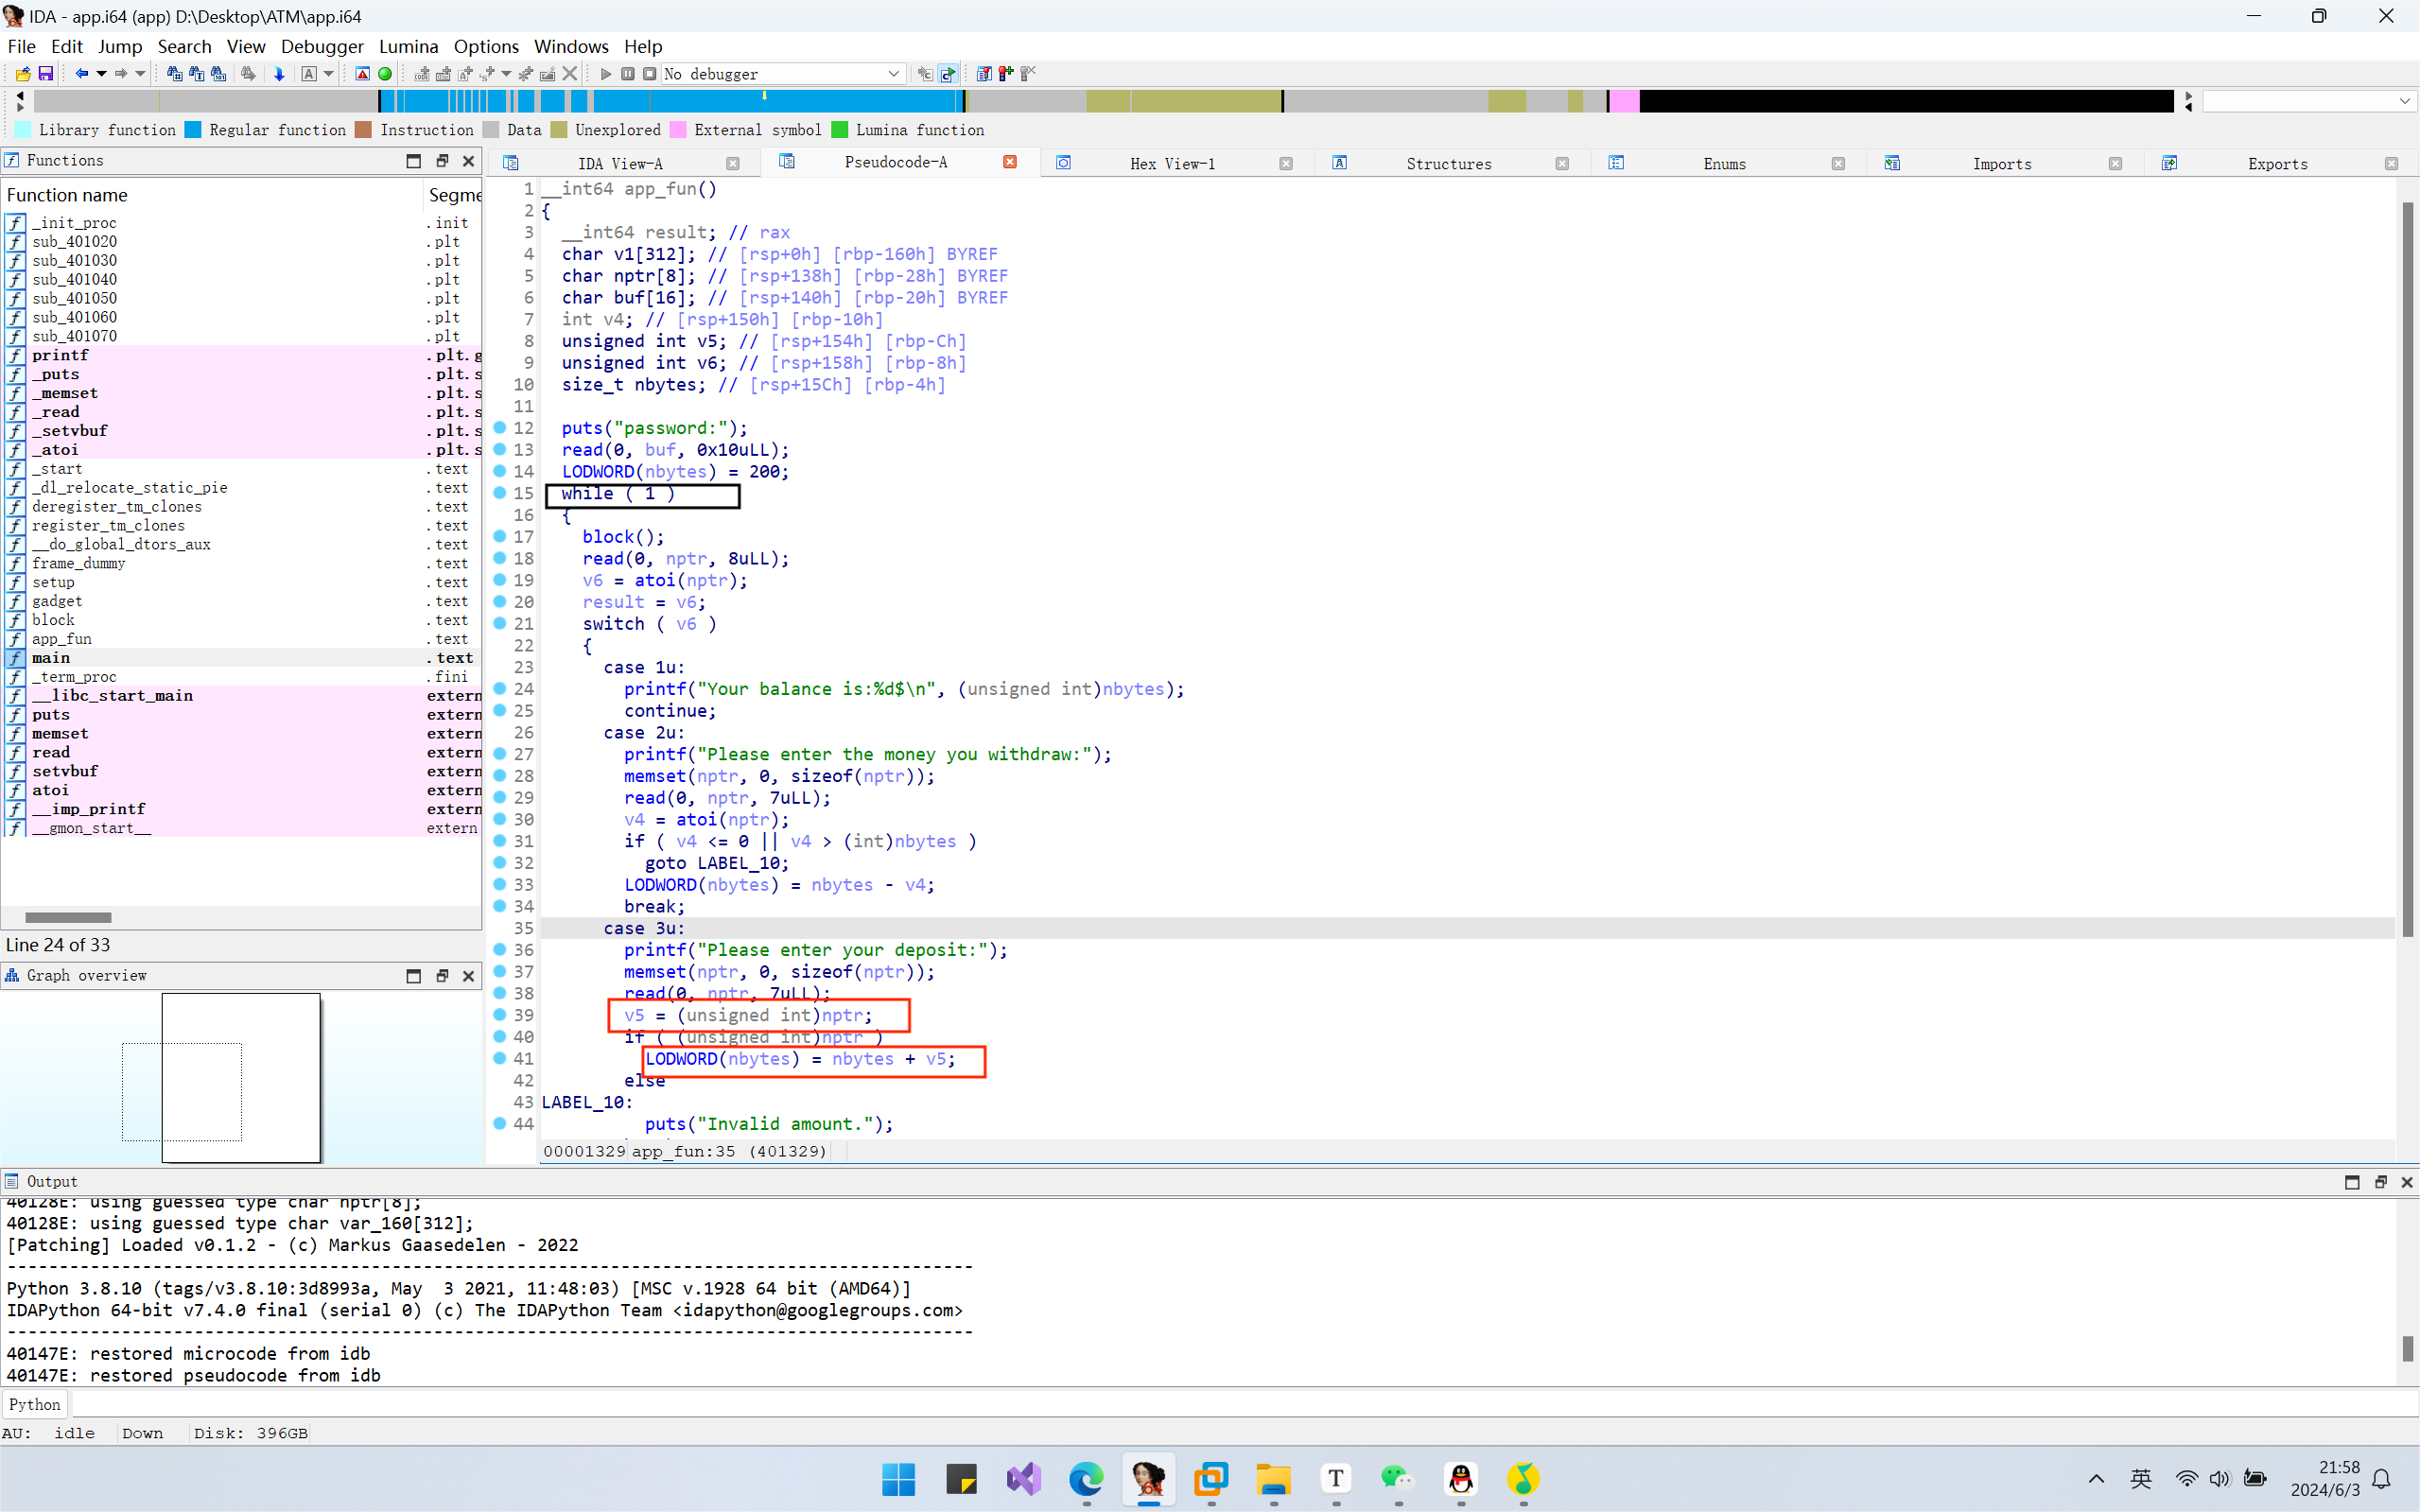Close the Pseudocode-A tab
The height and width of the screenshot is (1512, 2420).
(1010, 162)
